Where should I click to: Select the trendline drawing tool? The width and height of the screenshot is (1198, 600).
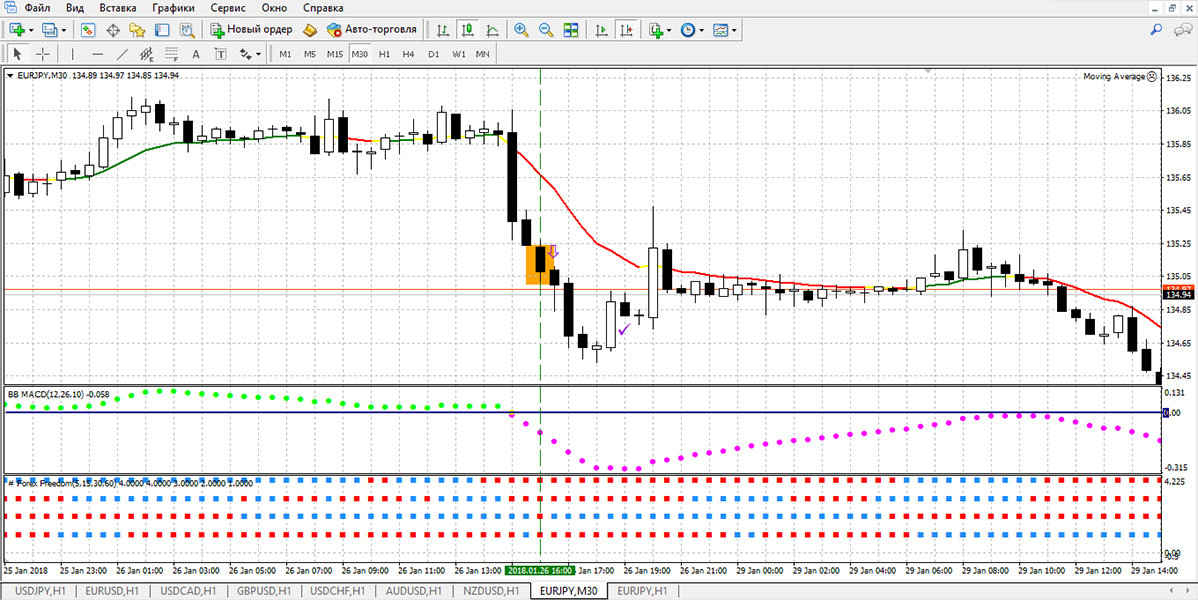123,54
